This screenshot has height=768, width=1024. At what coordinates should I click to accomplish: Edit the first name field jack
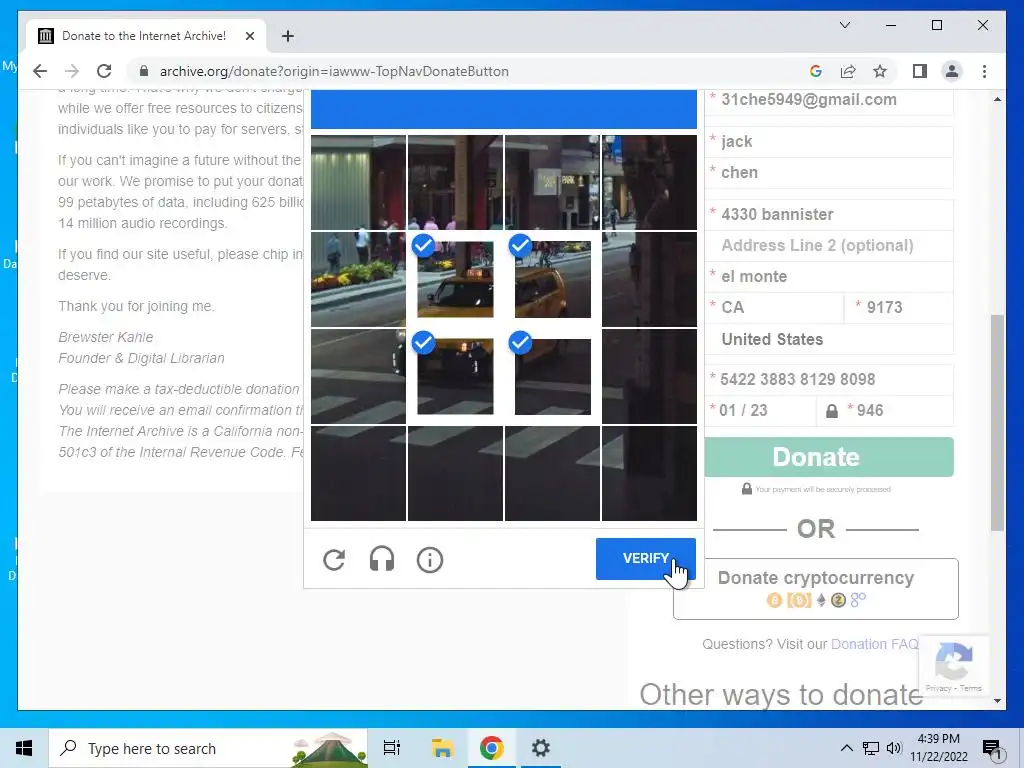[829, 142]
